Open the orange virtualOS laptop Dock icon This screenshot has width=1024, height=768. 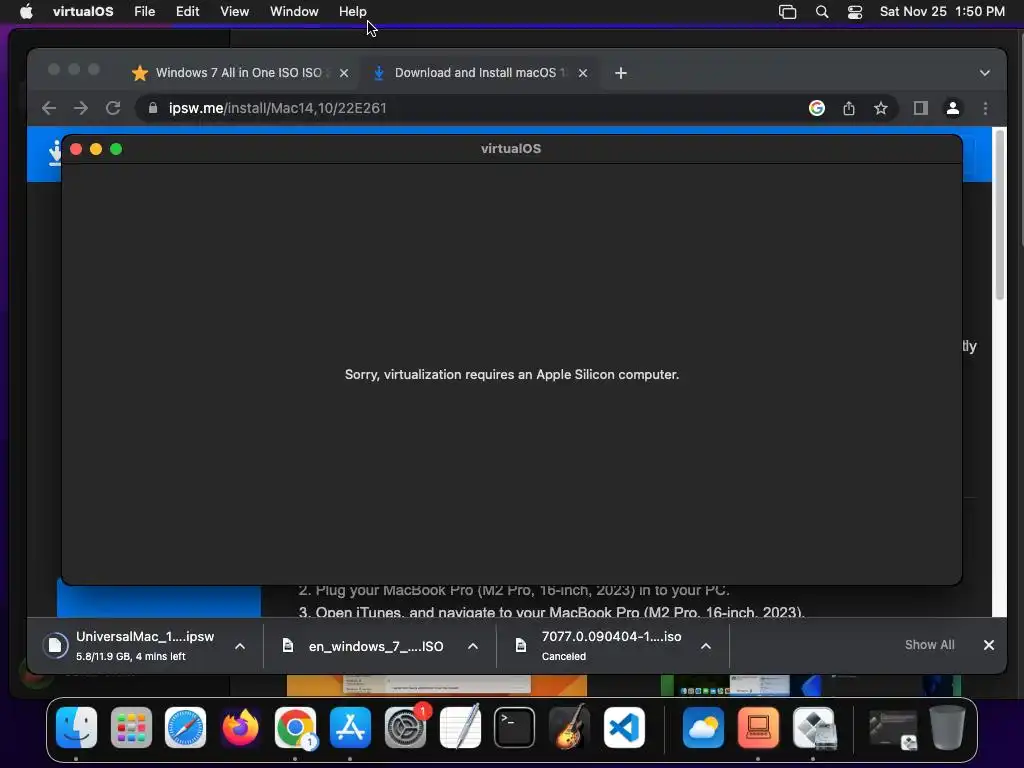(x=758, y=728)
